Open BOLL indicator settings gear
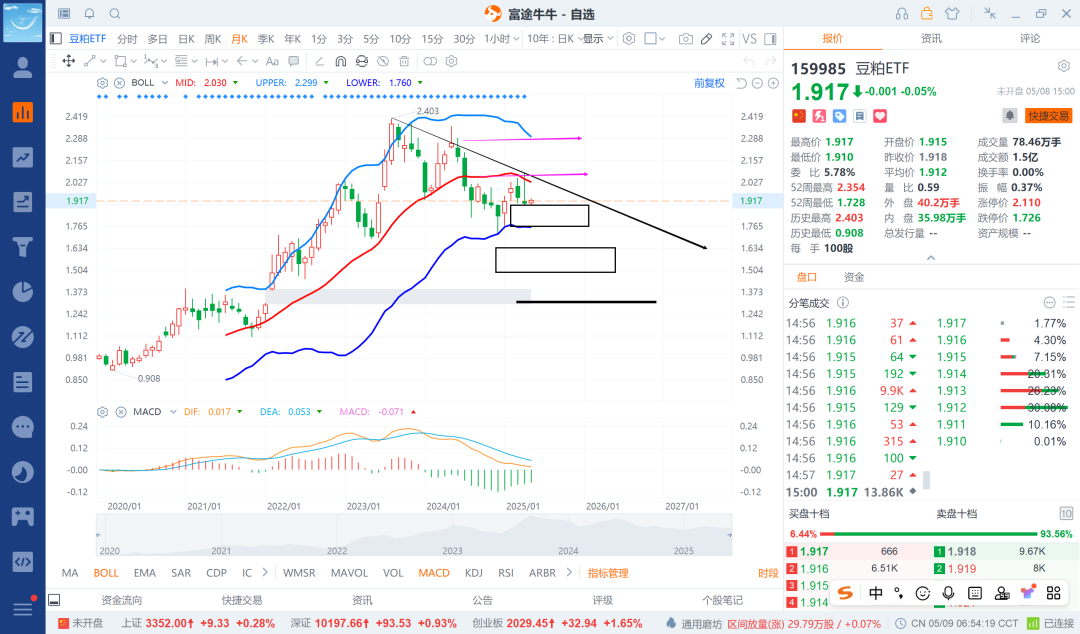This screenshot has height=634, width=1080. pos(102,83)
